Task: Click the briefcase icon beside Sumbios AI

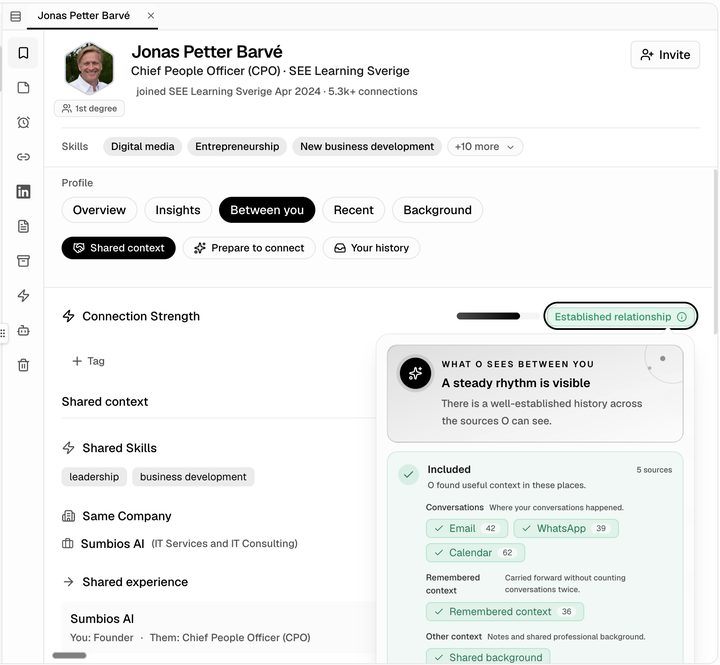Action: (x=68, y=544)
